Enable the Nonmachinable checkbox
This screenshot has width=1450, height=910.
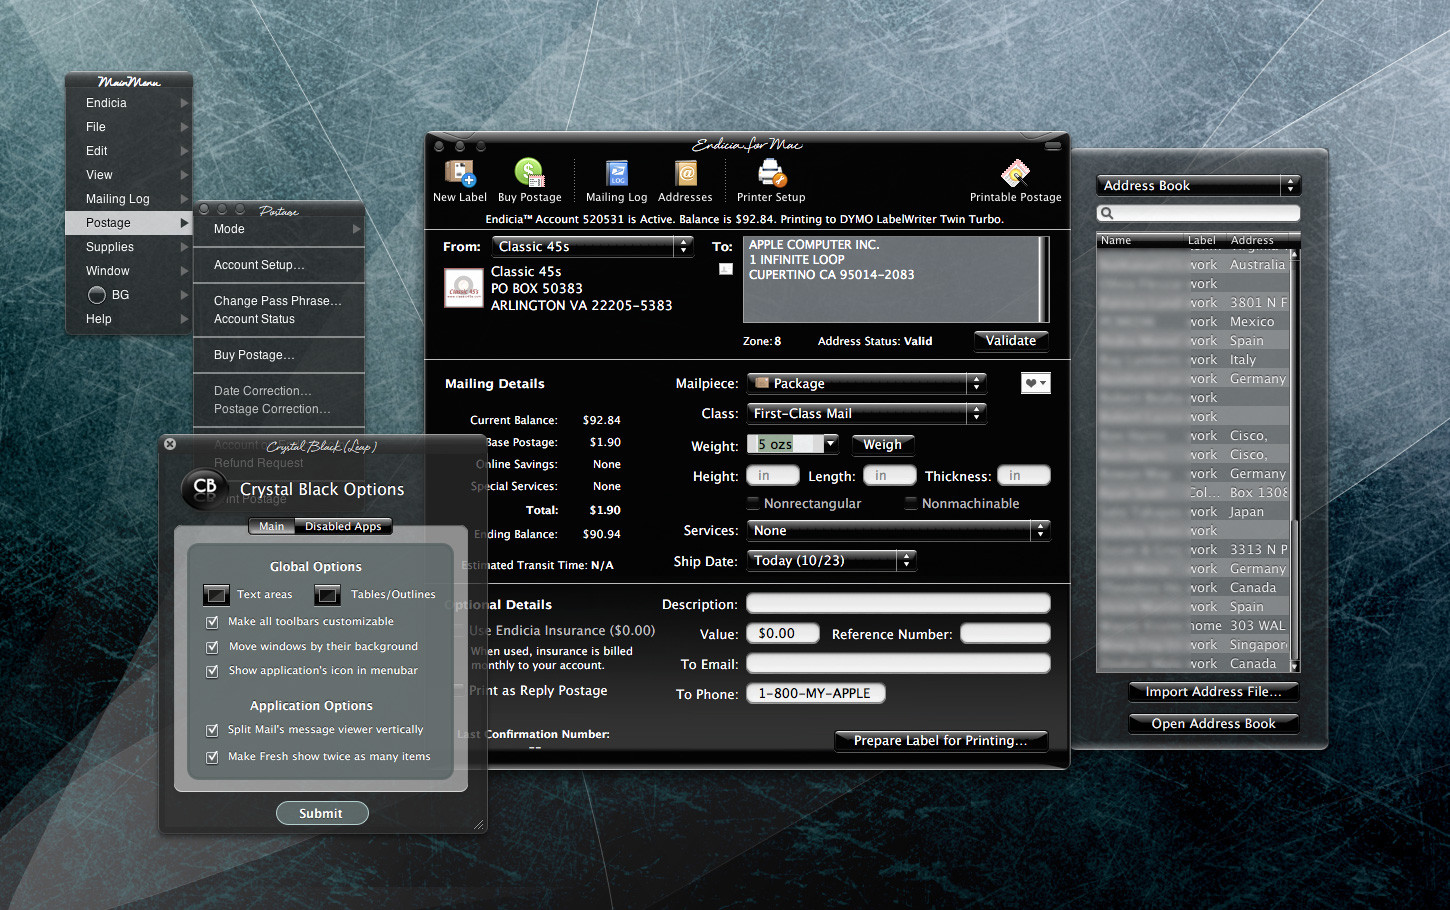[x=911, y=503]
